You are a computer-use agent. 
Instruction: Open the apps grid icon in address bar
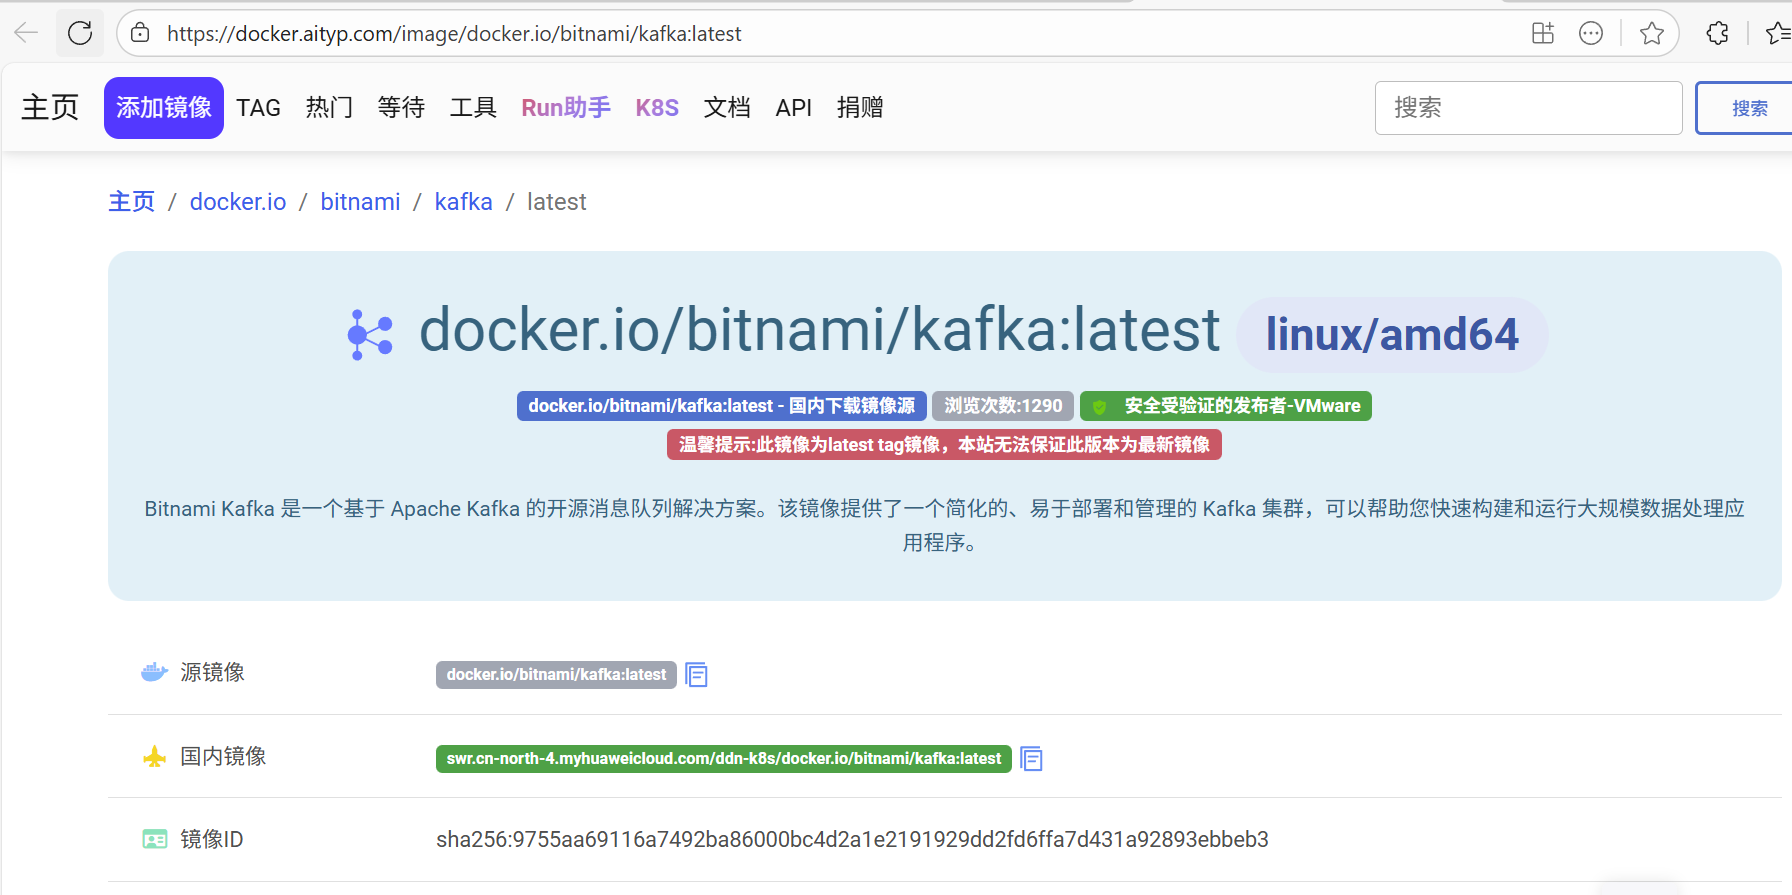pos(1543,33)
